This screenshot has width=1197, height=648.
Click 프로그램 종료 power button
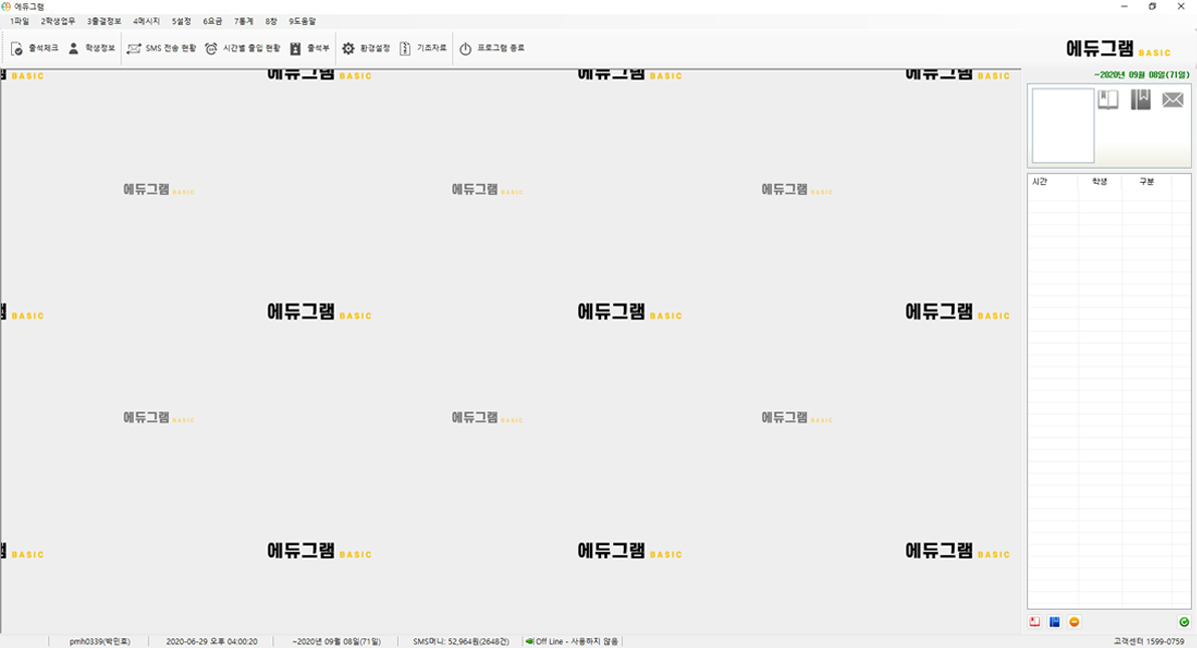pos(491,48)
